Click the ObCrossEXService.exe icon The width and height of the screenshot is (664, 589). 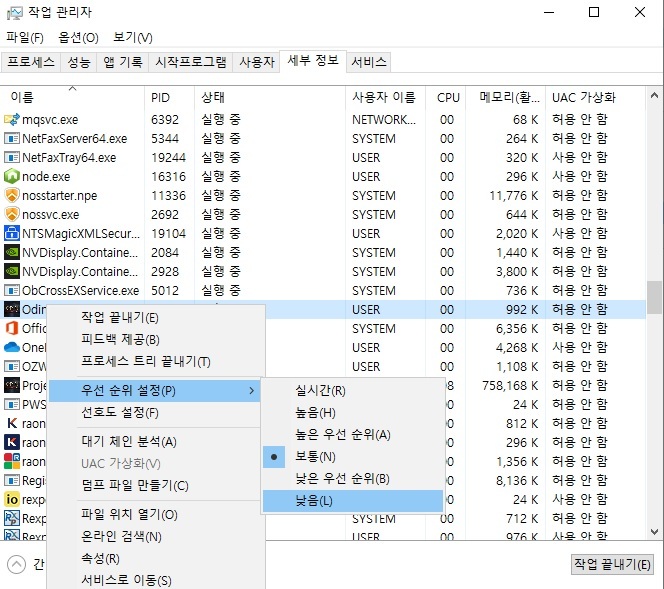tap(12, 291)
